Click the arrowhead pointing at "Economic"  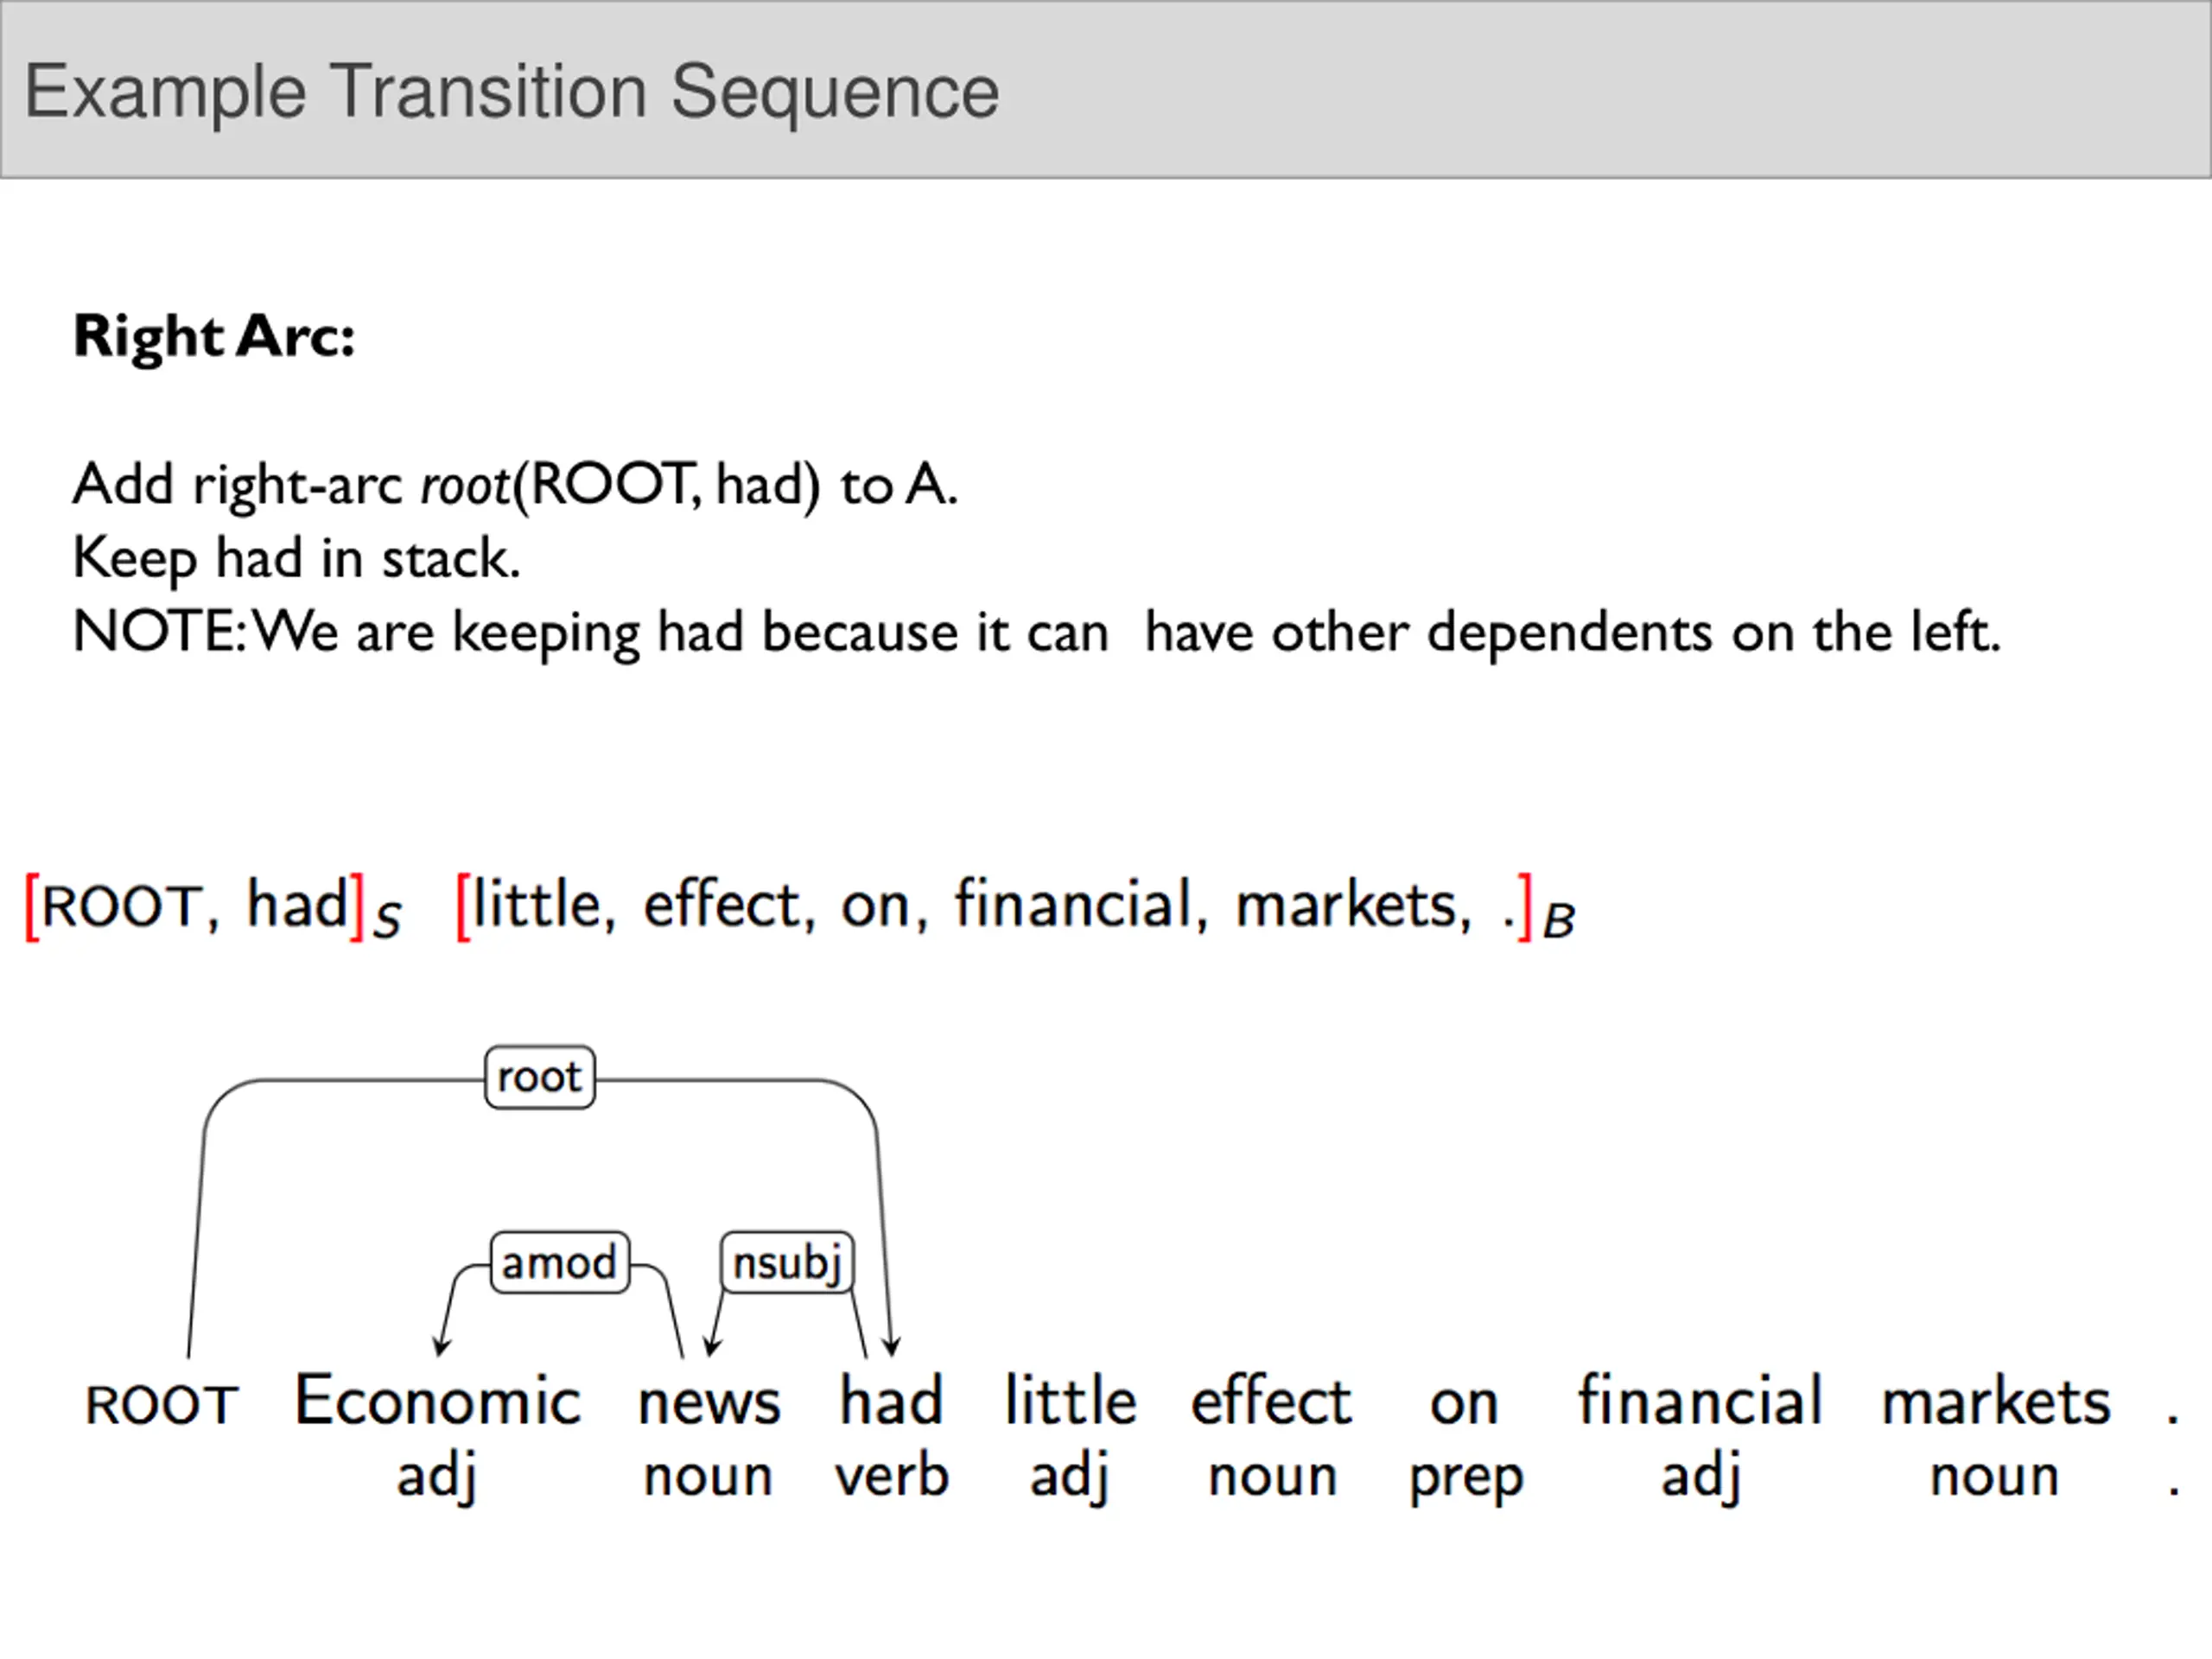440,1347
